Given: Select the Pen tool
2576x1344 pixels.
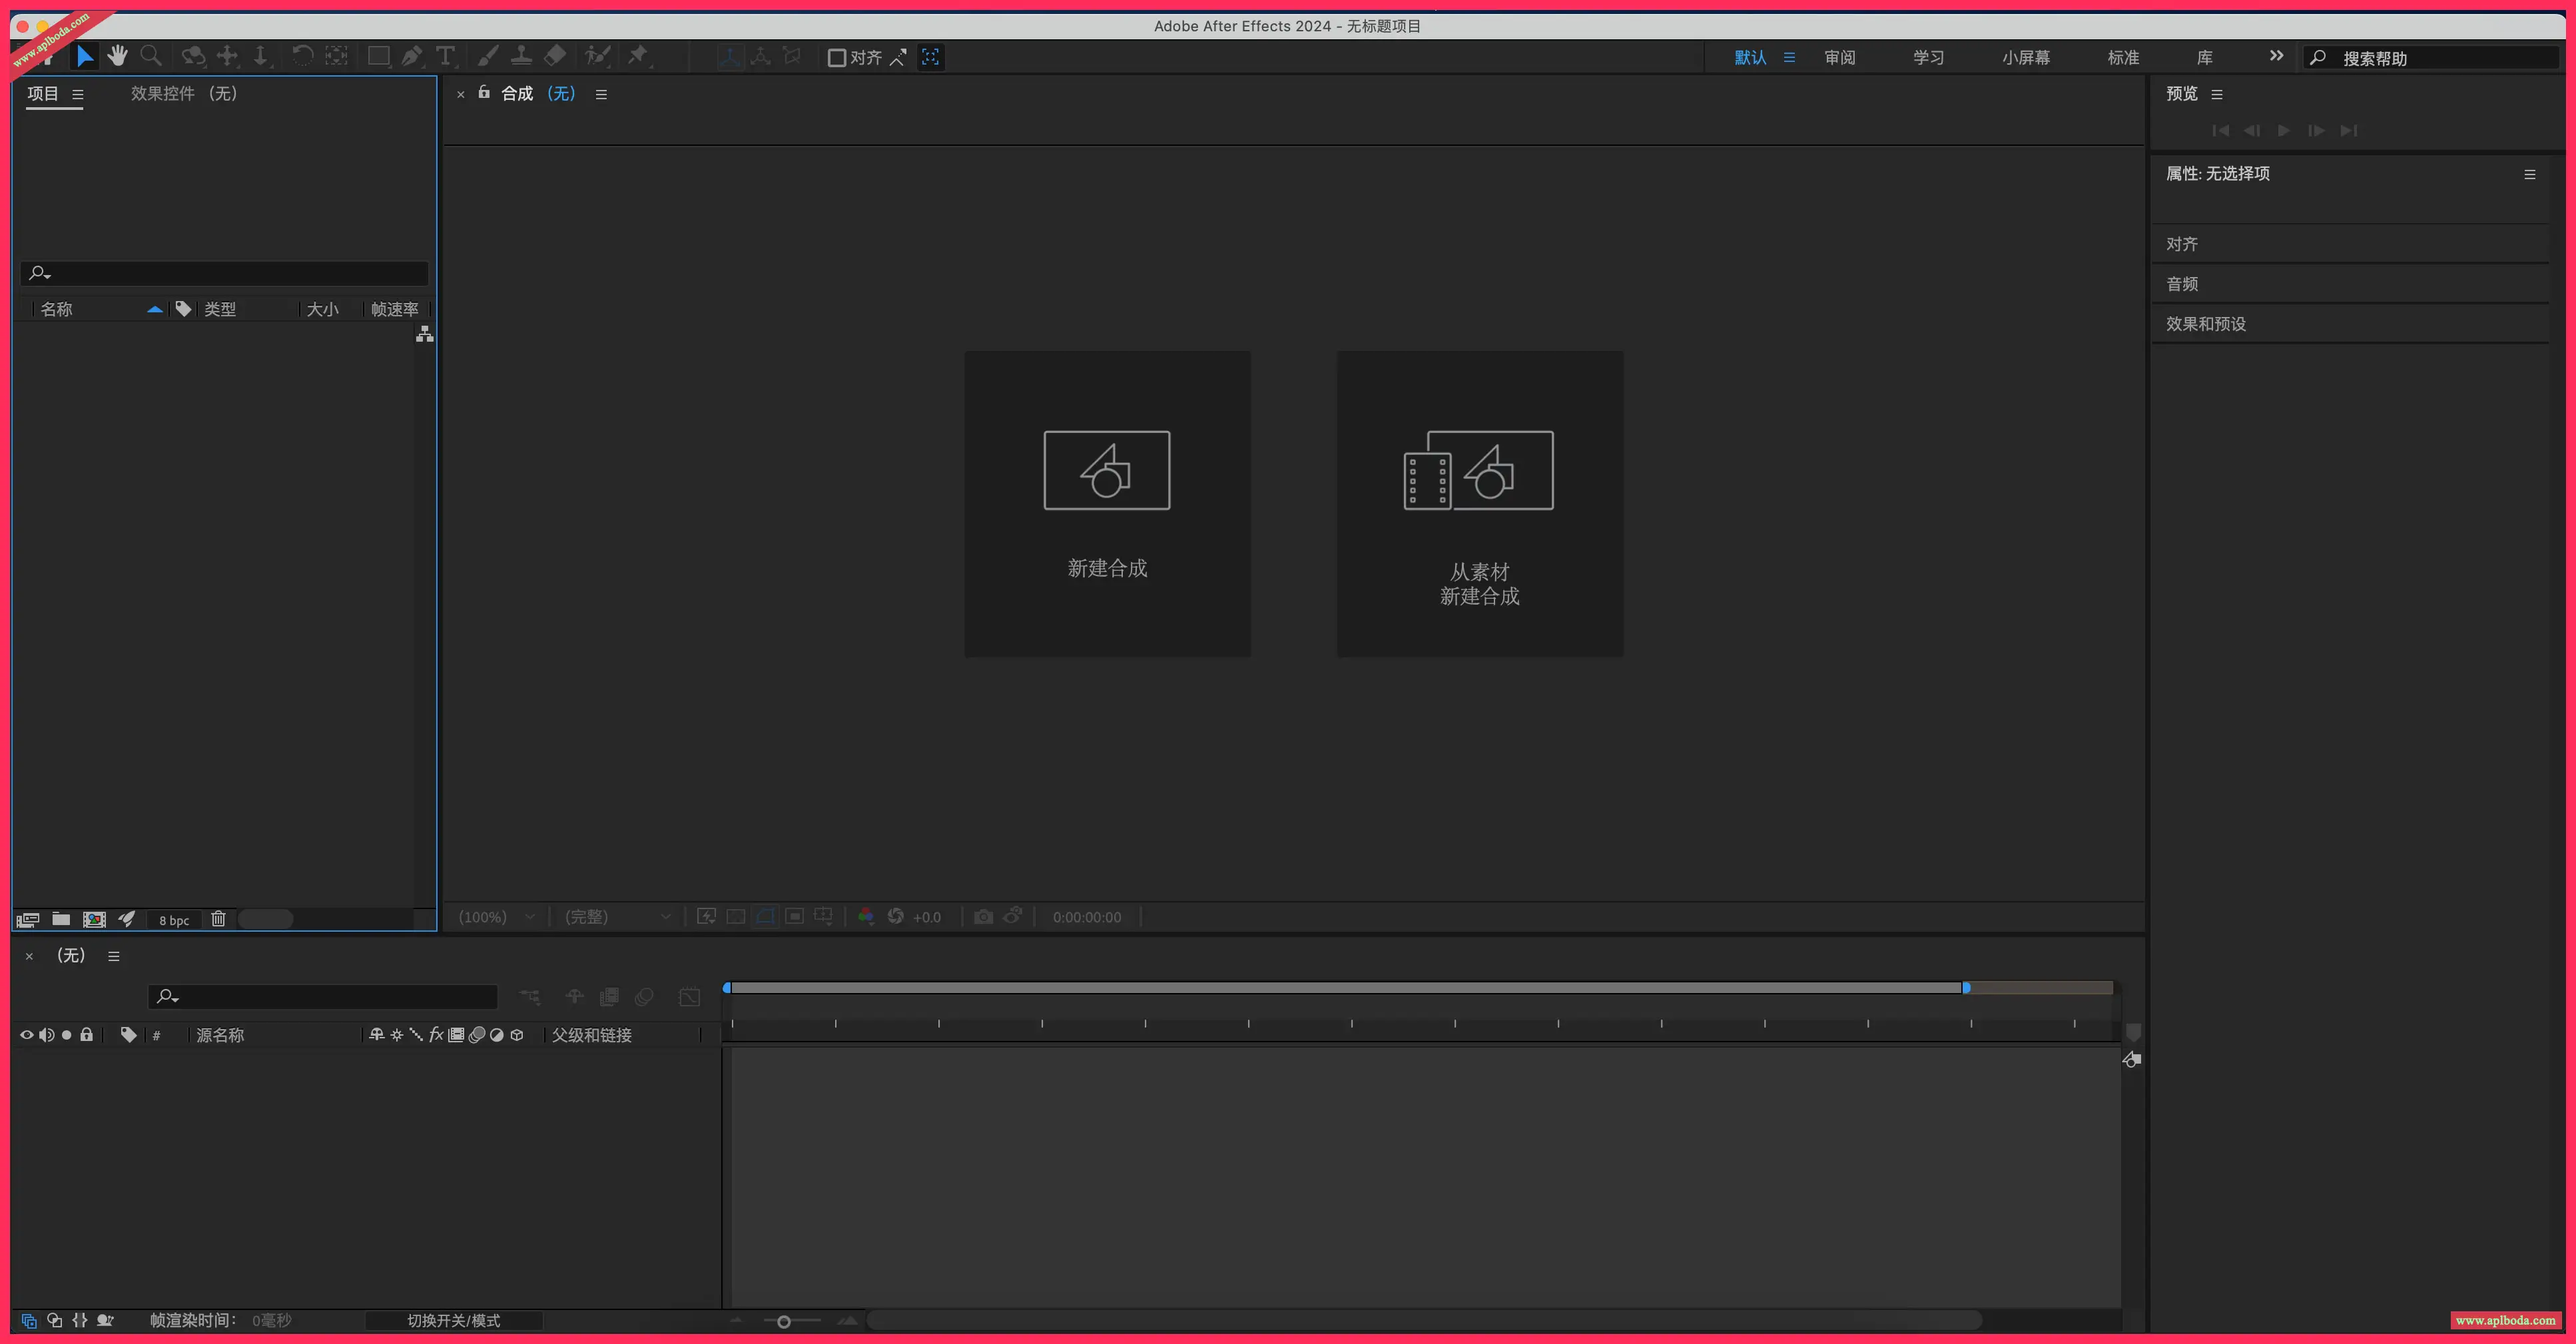Looking at the screenshot, I should (x=411, y=56).
